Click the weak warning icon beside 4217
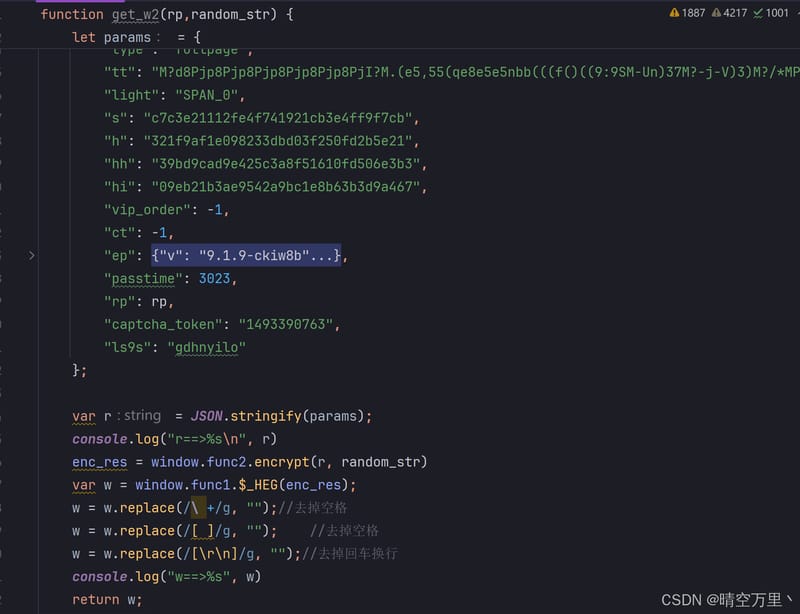This screenshot has height=614, width=800. [x=716, y=13]
